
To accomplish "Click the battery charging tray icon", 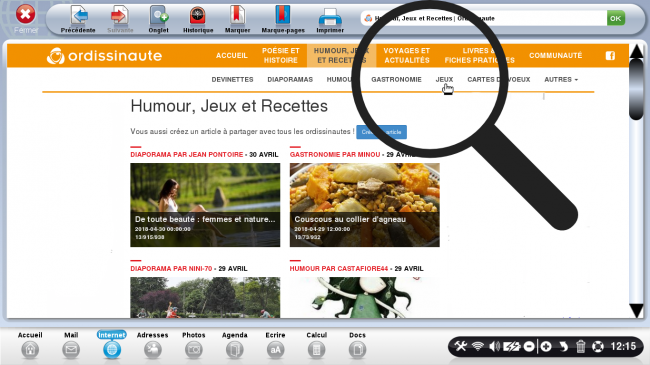I will point(512,346).
